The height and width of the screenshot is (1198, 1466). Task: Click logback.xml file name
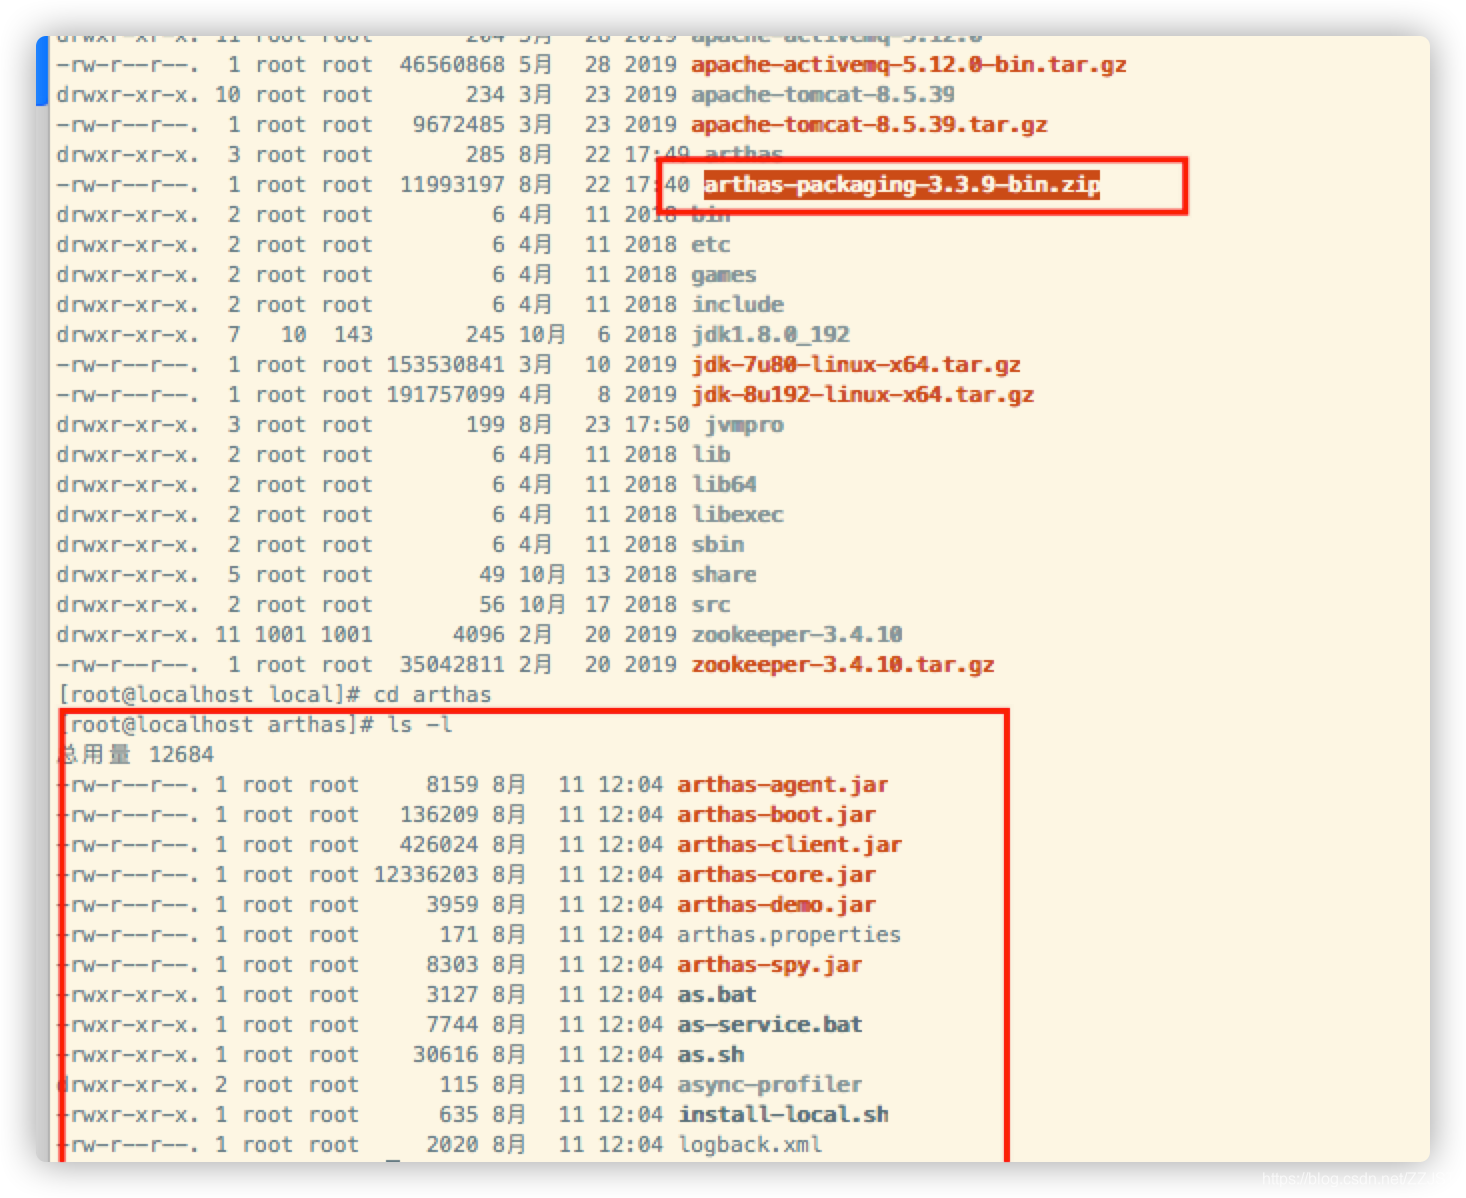coord(750,1145)
